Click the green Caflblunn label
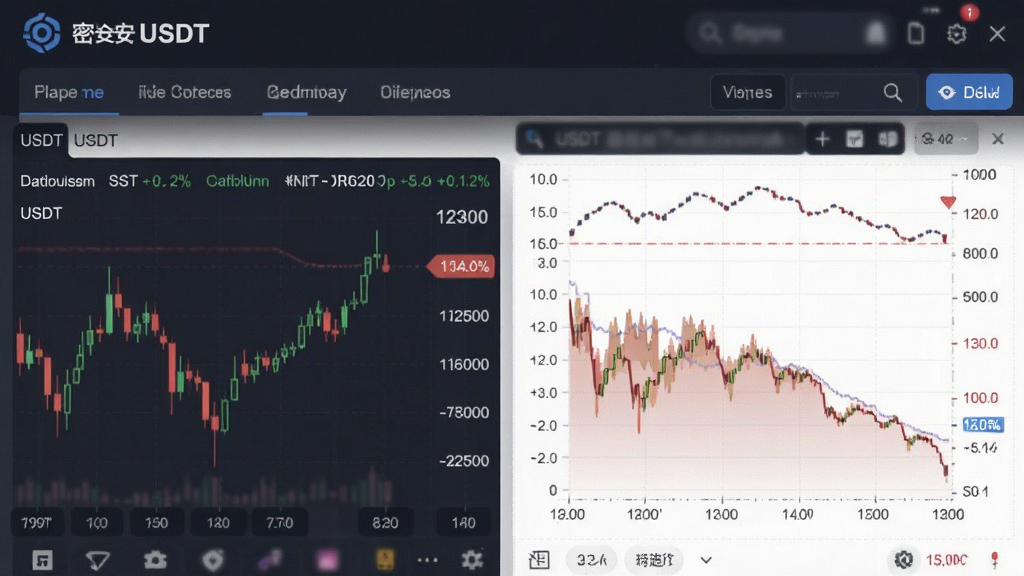 pyautogui.click(x=238, y=181)
